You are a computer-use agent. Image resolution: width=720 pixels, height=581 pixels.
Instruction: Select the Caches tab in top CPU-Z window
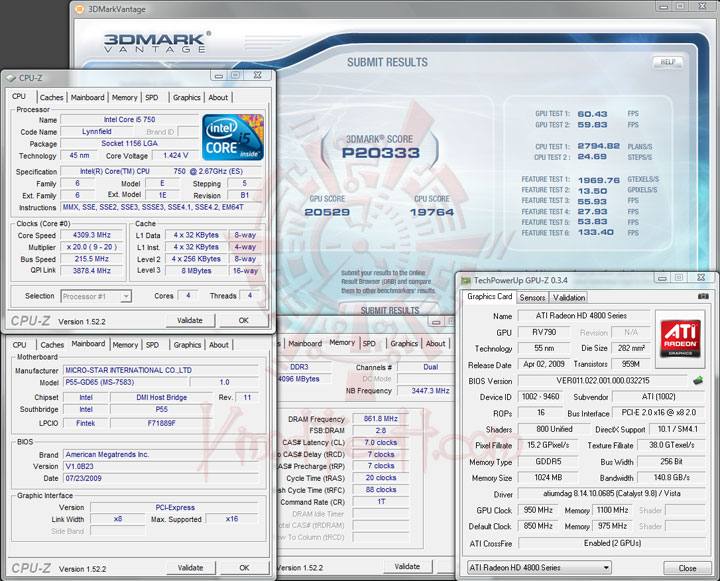point(51,98)
